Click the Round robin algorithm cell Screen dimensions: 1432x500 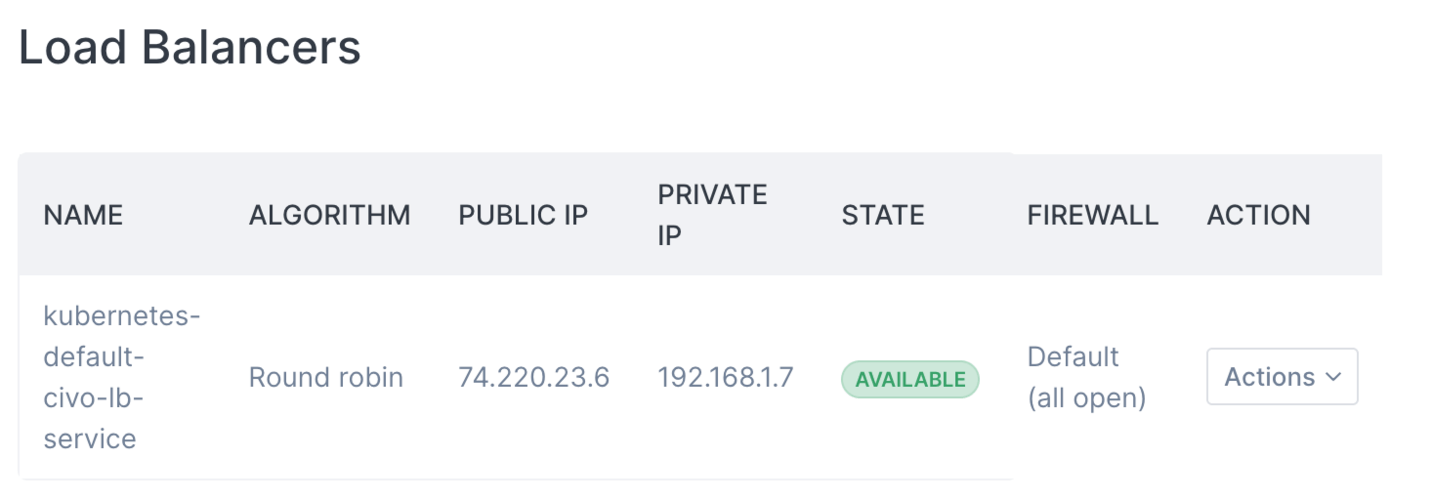pos(326,377)
